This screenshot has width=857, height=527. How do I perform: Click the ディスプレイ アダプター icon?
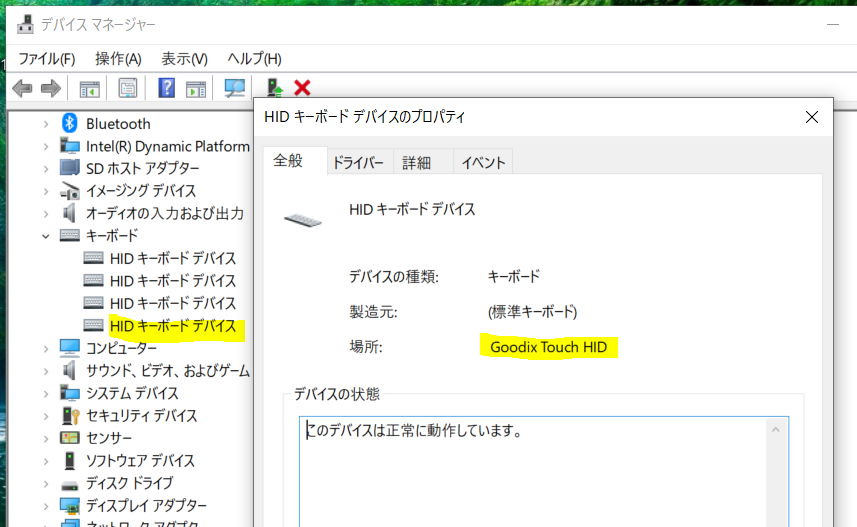(69, 506)
